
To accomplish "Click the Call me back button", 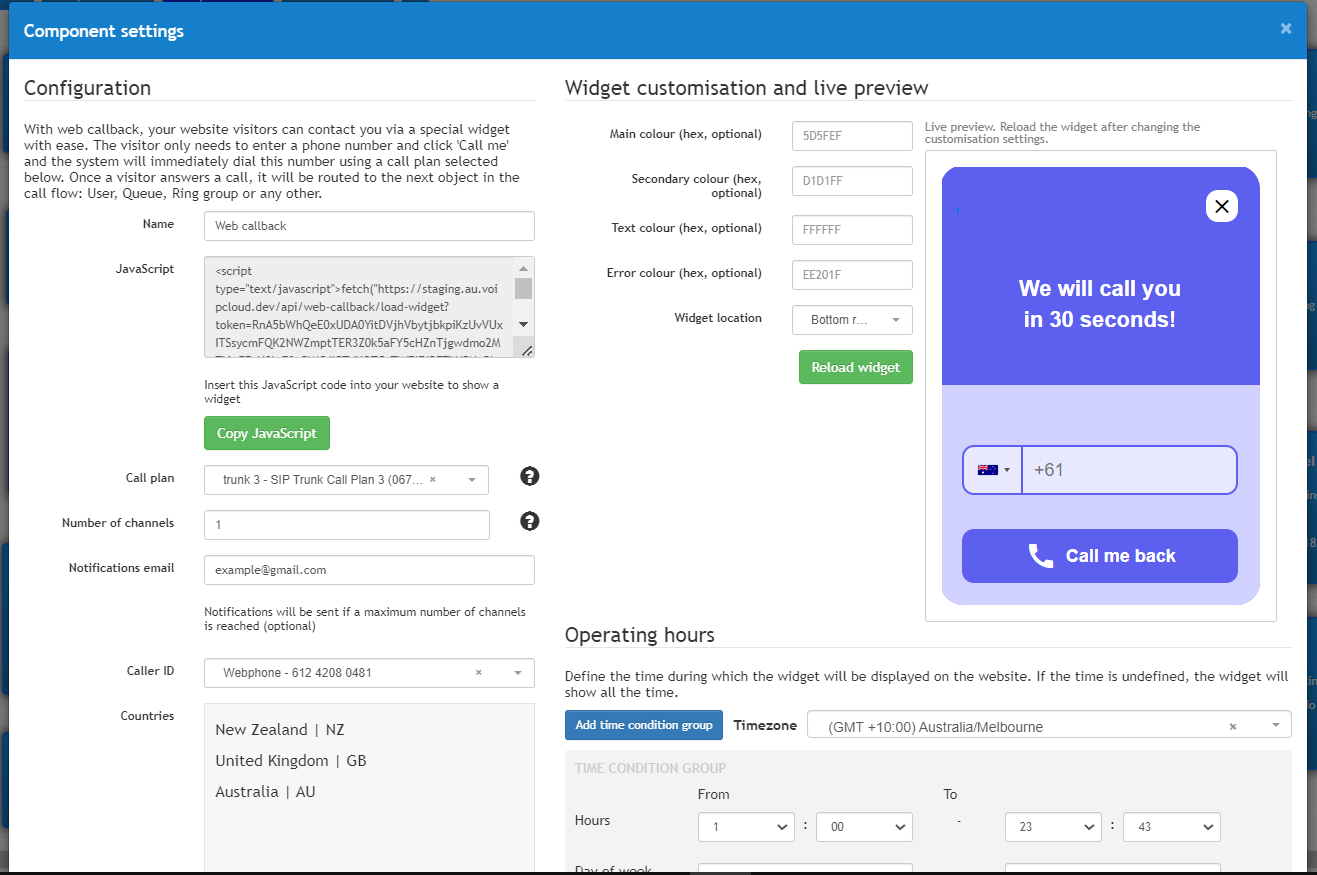I will (x=1100, y=556).
